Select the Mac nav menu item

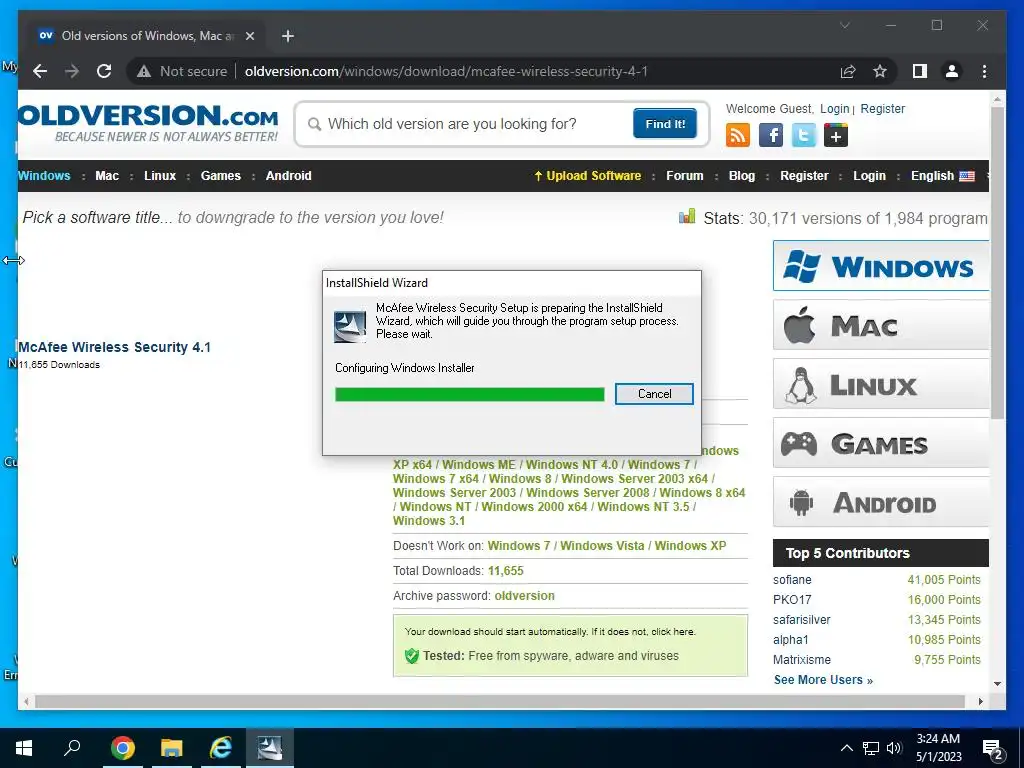pyautogui.click(x=107, y=176)
